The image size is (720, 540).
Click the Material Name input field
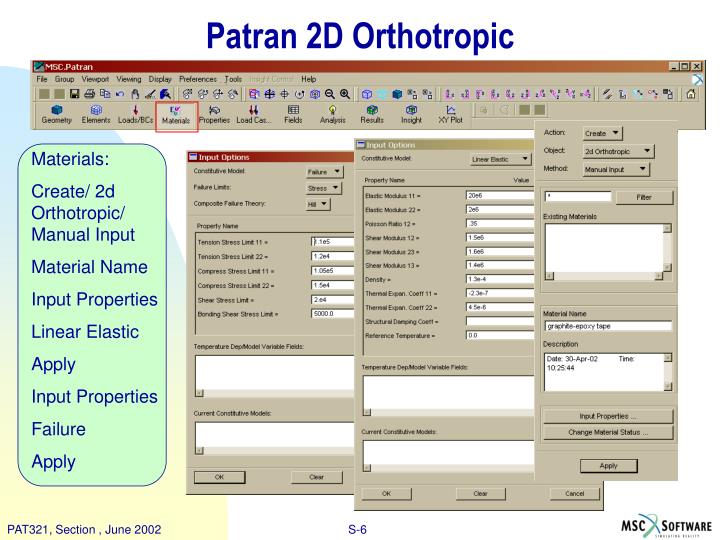coord(608,326)
